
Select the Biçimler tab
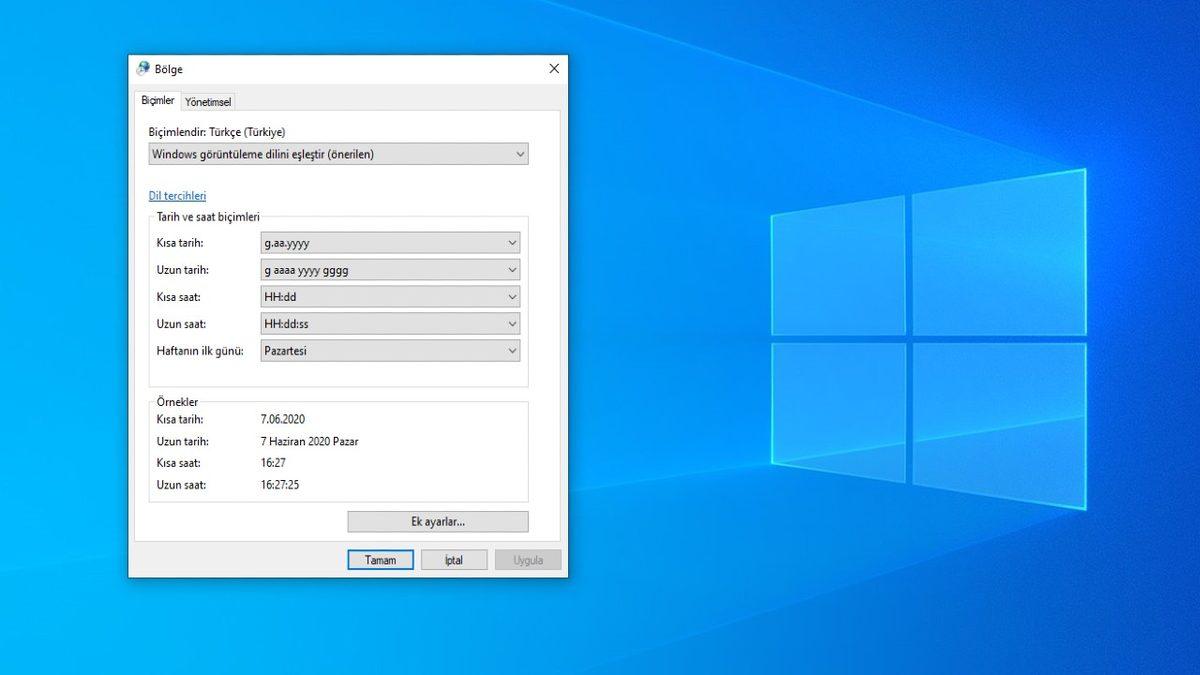point(157,100)
